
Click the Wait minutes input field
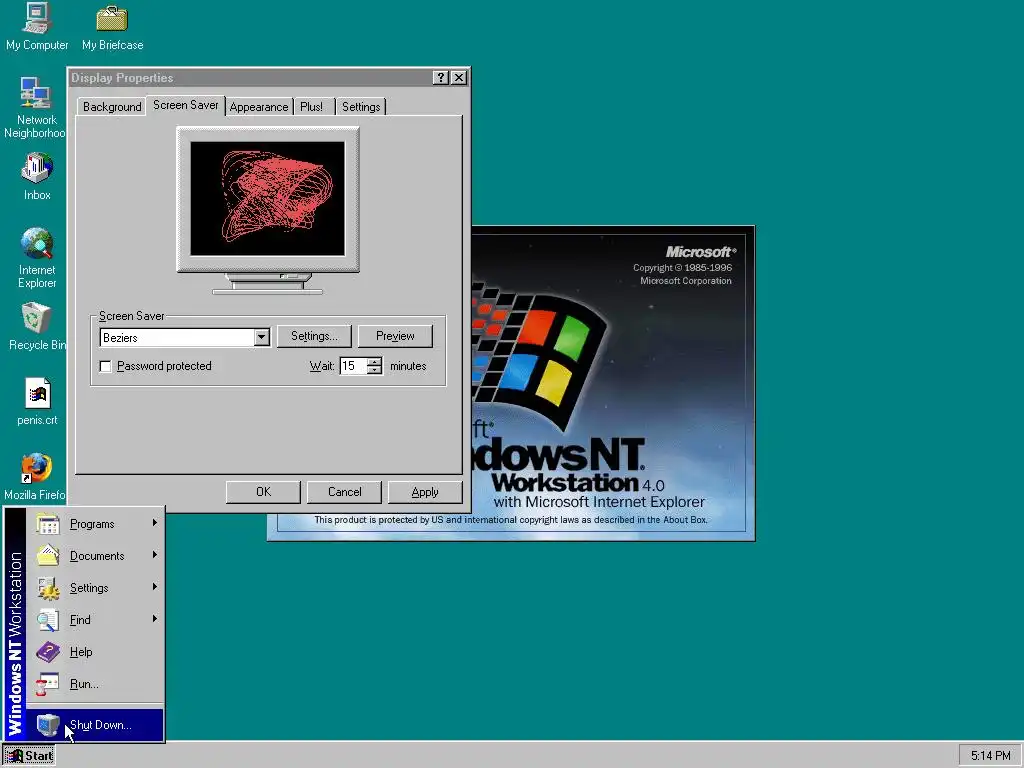coord(353,366)
